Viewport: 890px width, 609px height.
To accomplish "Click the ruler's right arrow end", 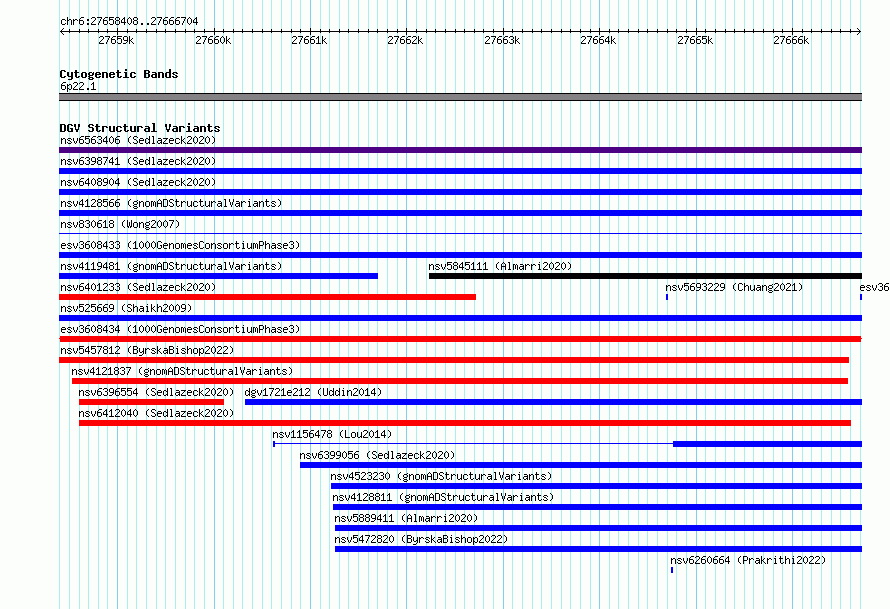I will [859, 31].
